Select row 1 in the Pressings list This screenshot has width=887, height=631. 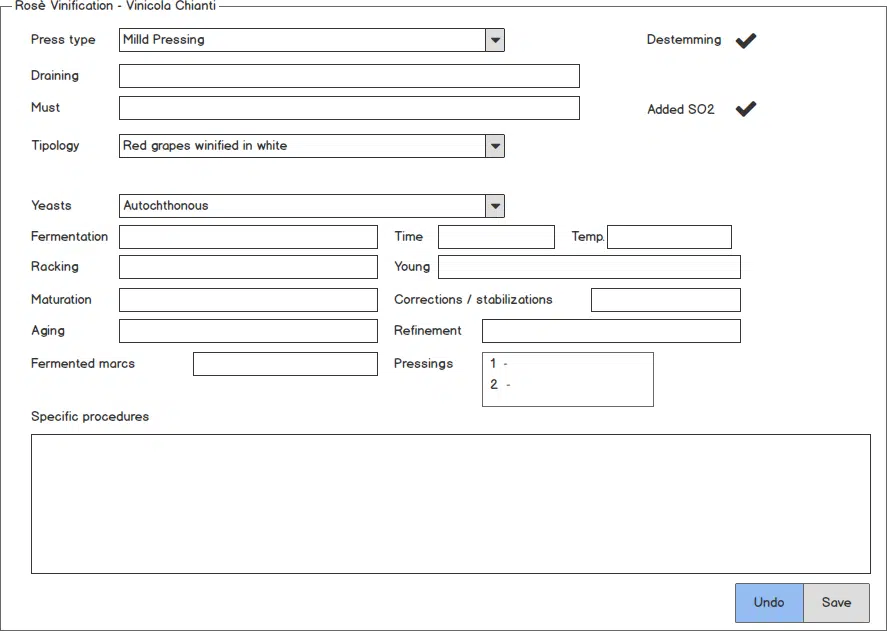click(567, 363)
